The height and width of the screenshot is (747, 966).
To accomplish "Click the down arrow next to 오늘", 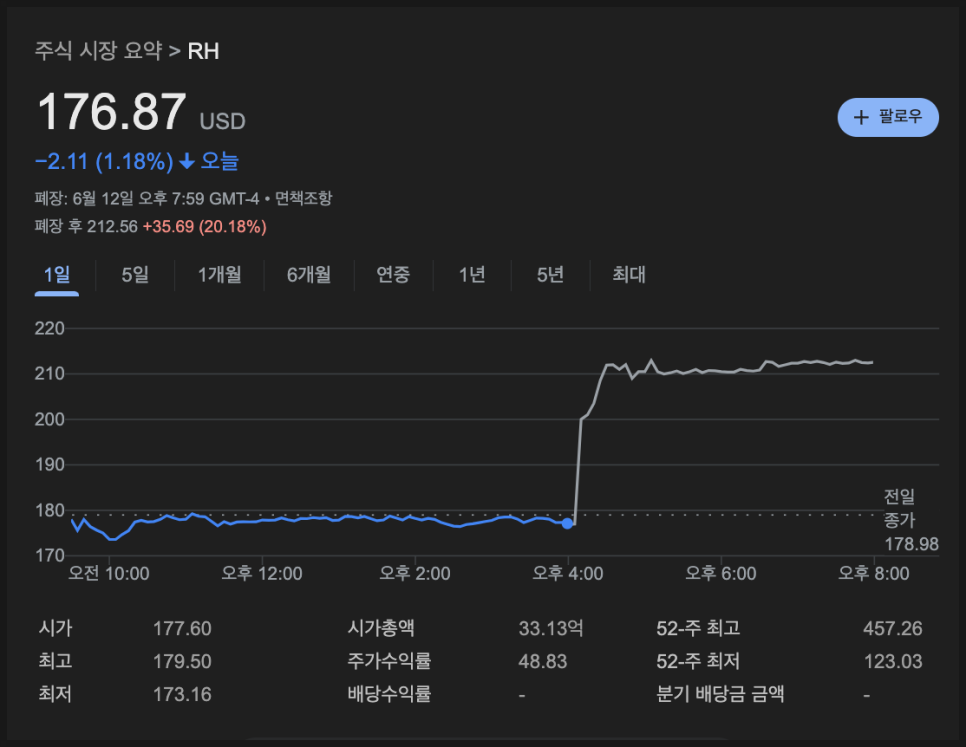I will coord(187,162).
